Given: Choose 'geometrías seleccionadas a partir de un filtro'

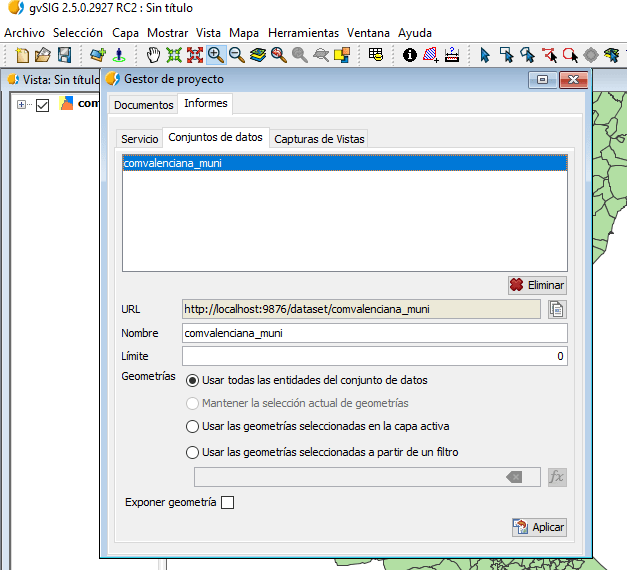Looking at the screenshot, I should [x=192, y=452].
